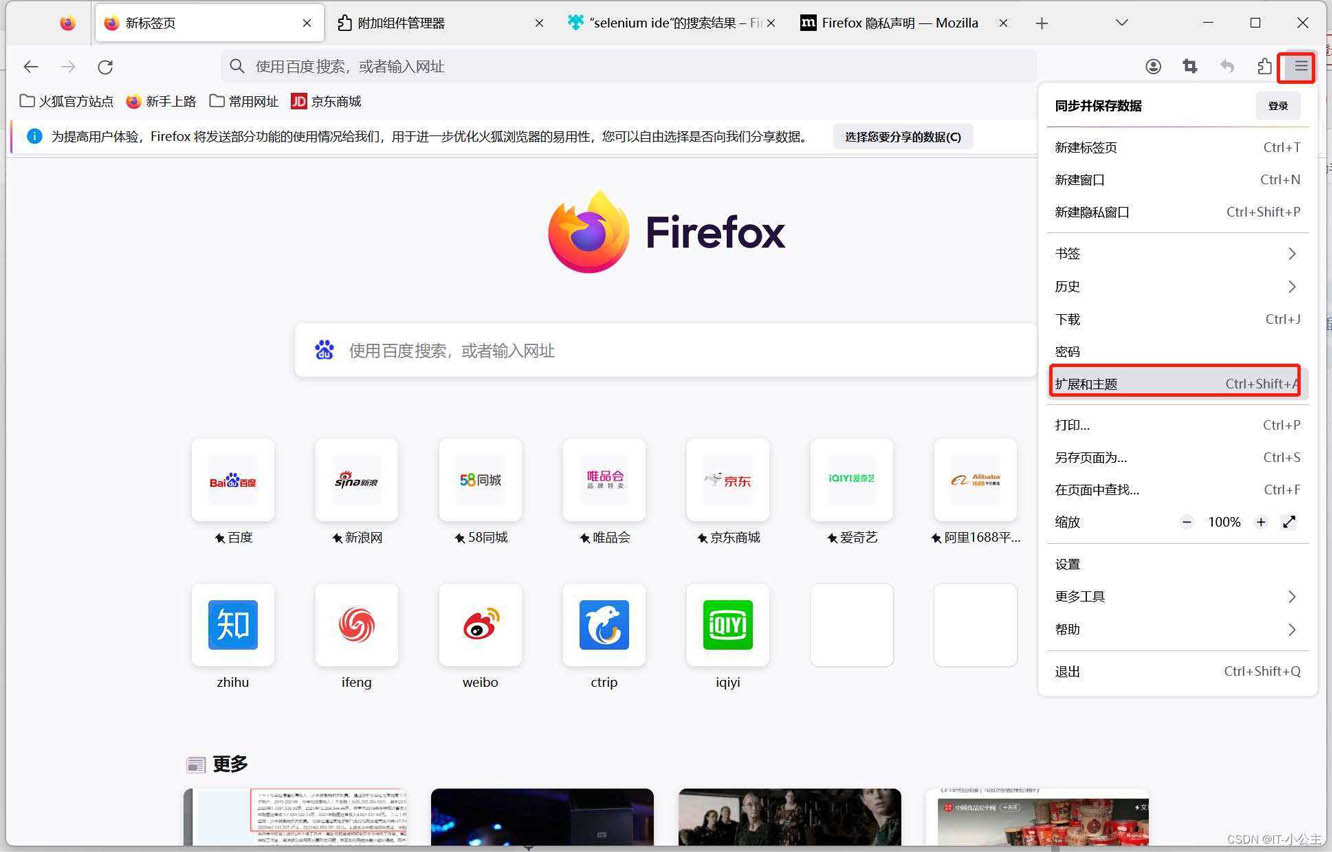The width and height of the screenshot is (1332, 852).
Task: Choose 另存页面为... from the menu
Action: pos(1177,458)
